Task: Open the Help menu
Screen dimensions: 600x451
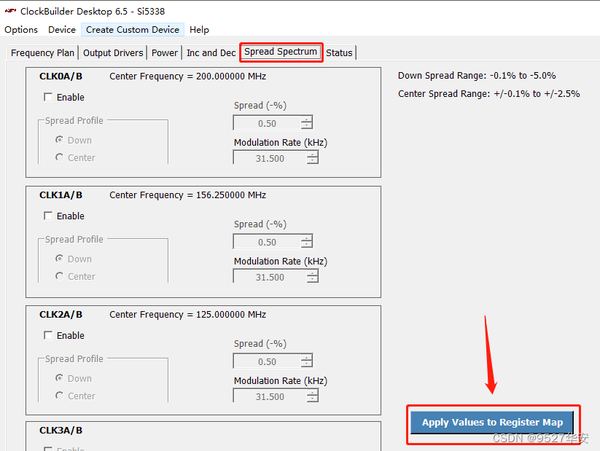Action: pyautogui.click(x=199, y=29)
